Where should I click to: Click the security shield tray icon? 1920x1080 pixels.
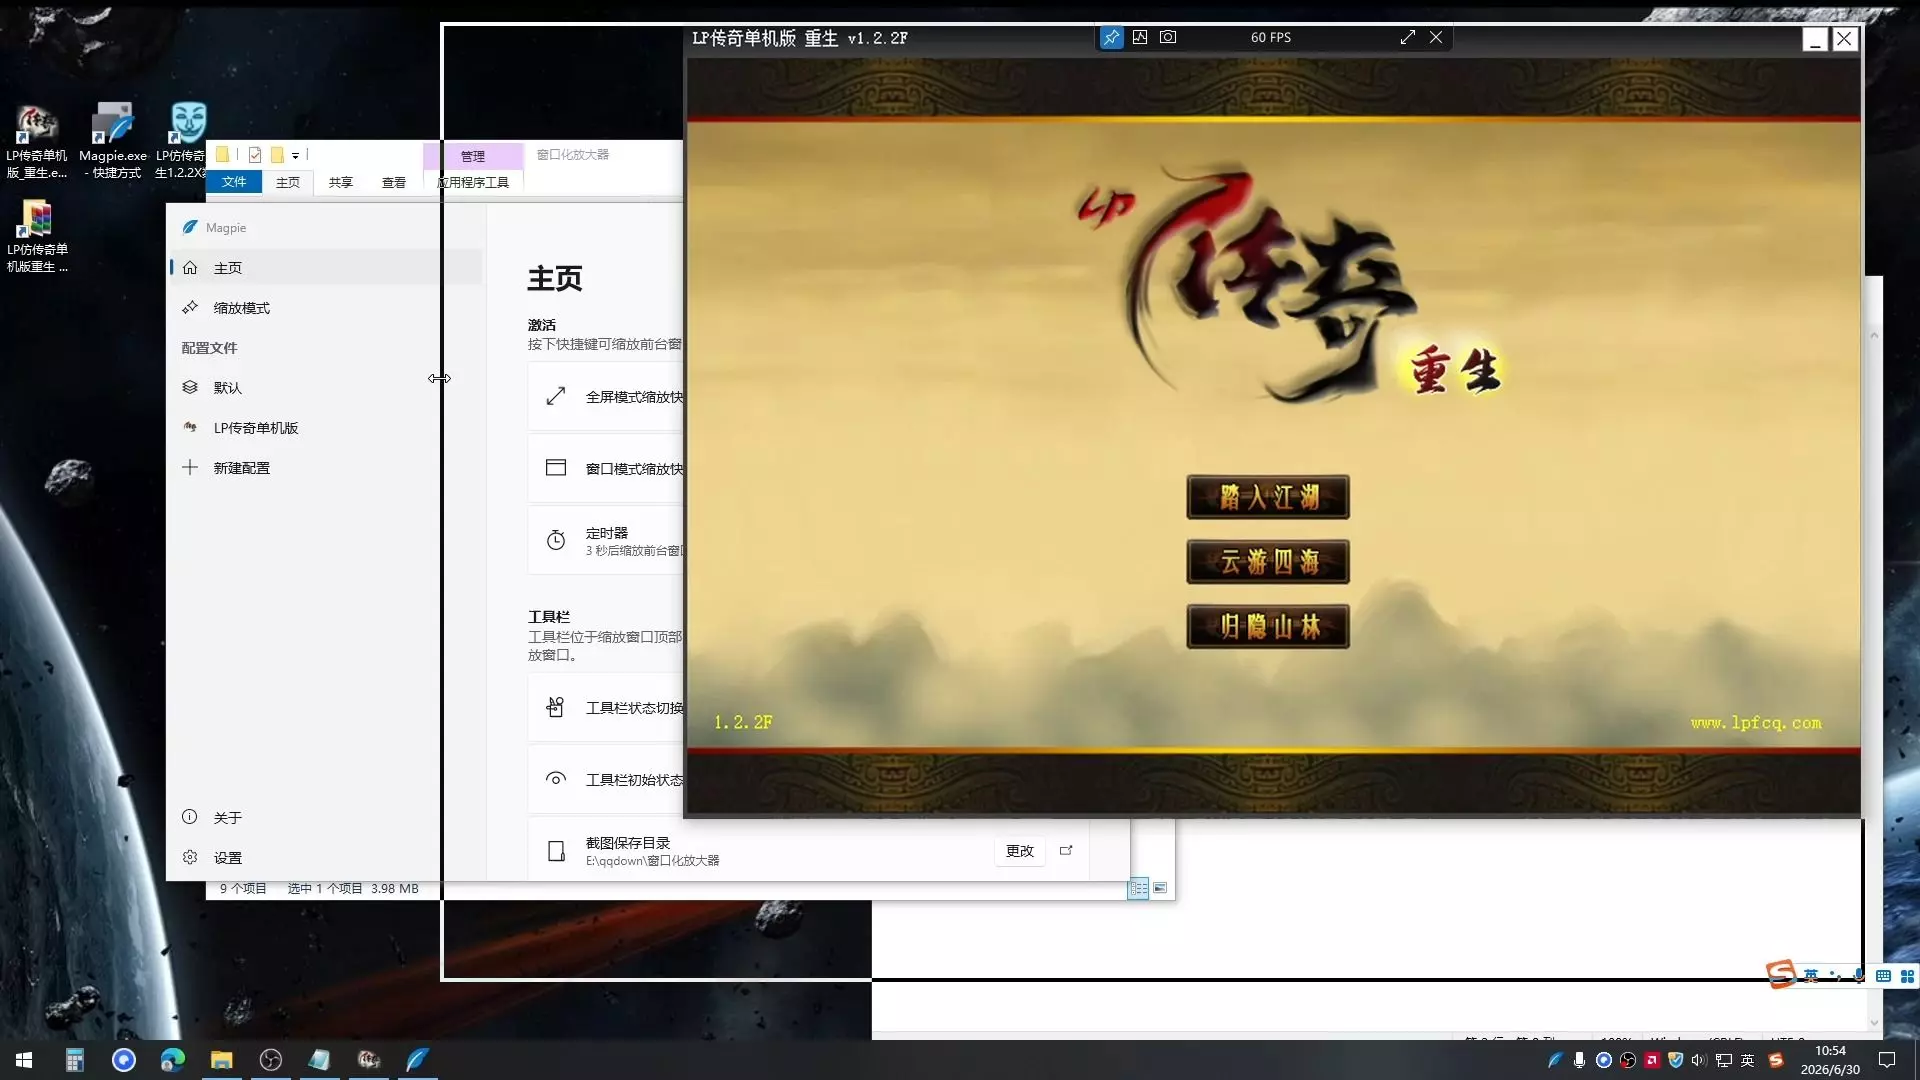click(x=1676, y=1060)
